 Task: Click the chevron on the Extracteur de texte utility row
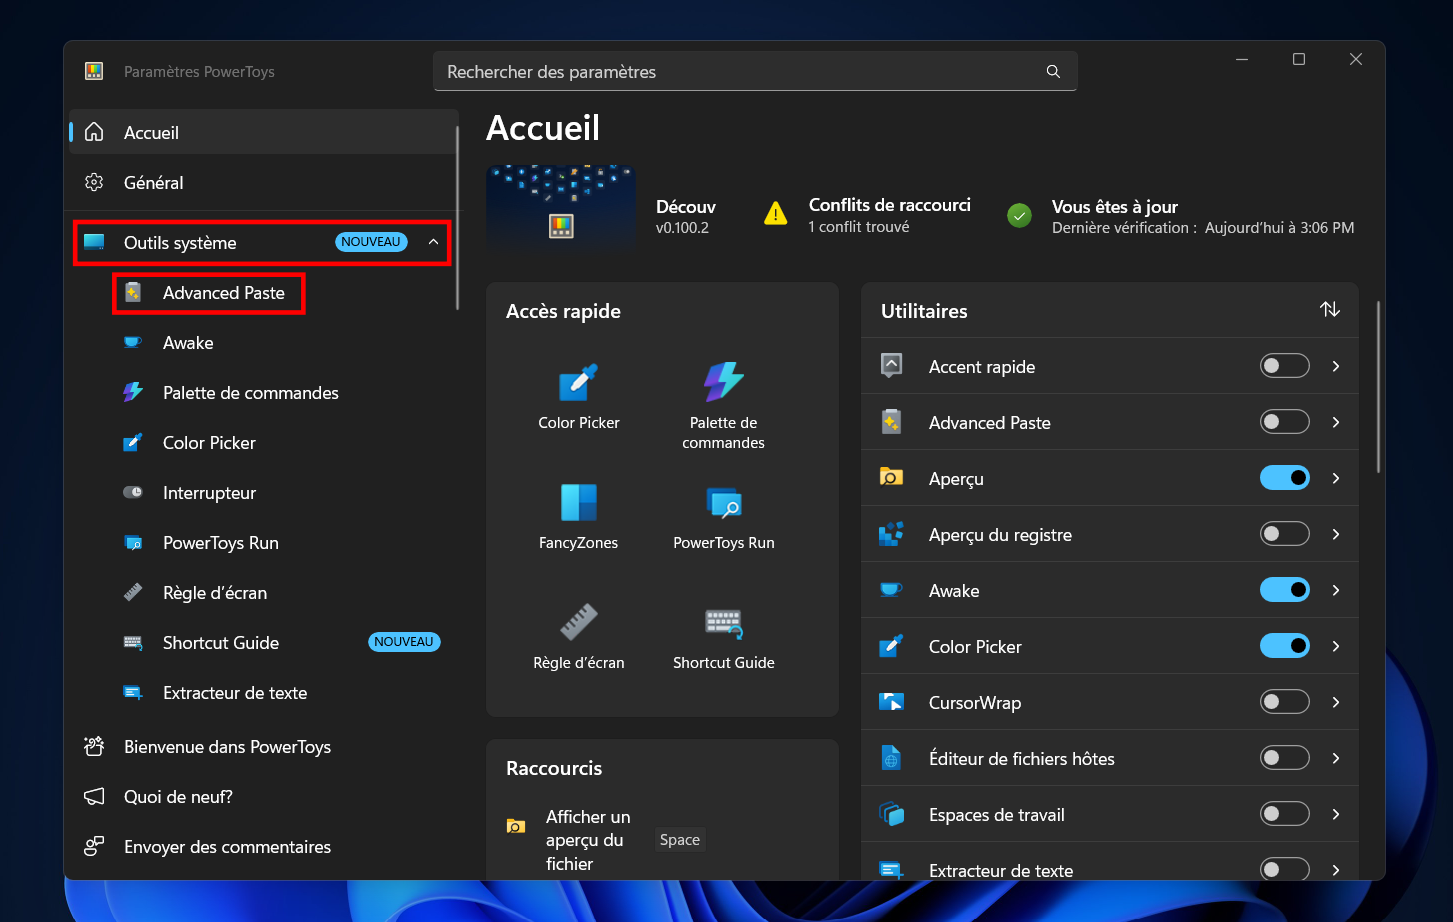(x=1336, y=870)
